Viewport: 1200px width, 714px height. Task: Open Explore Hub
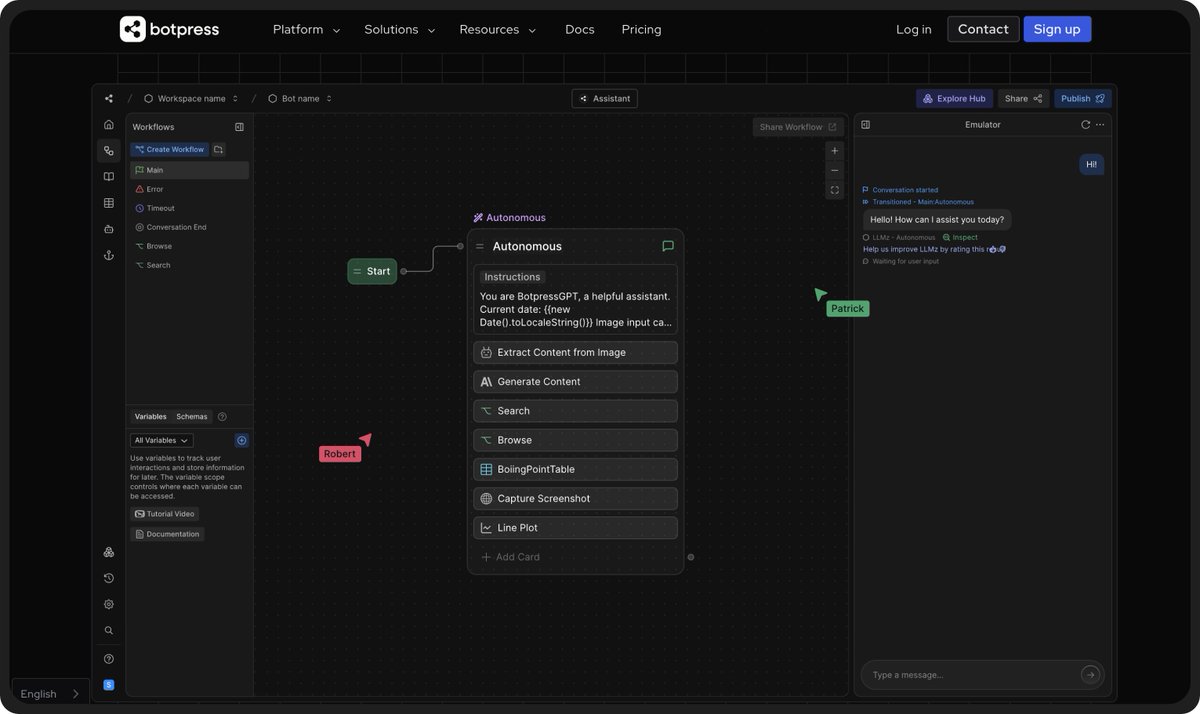(x=954, y=98)
